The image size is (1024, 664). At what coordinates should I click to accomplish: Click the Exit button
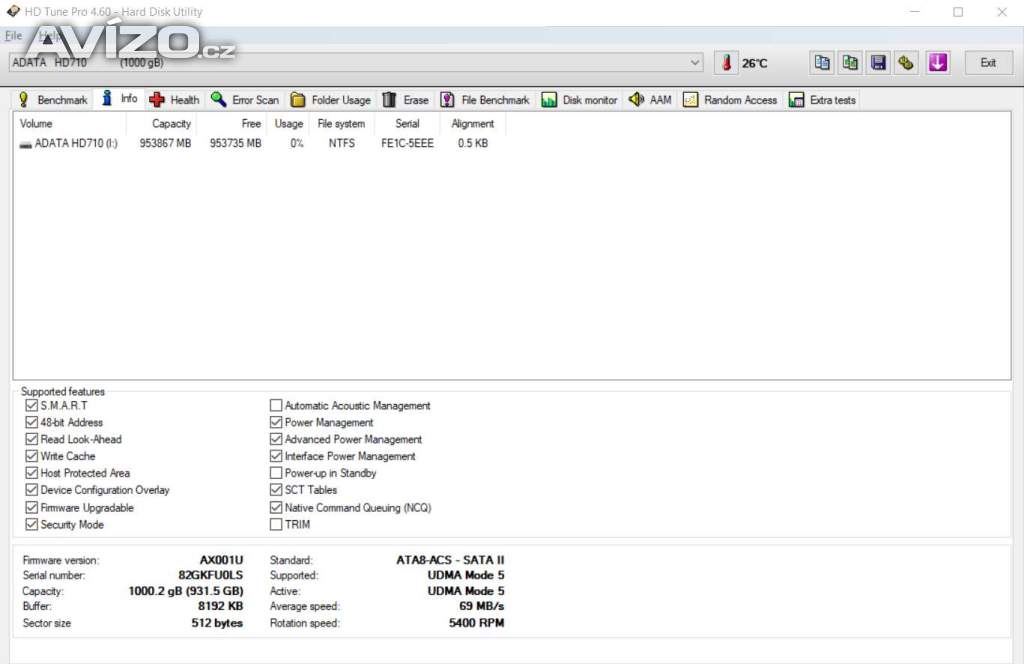(x=988, y=63)
